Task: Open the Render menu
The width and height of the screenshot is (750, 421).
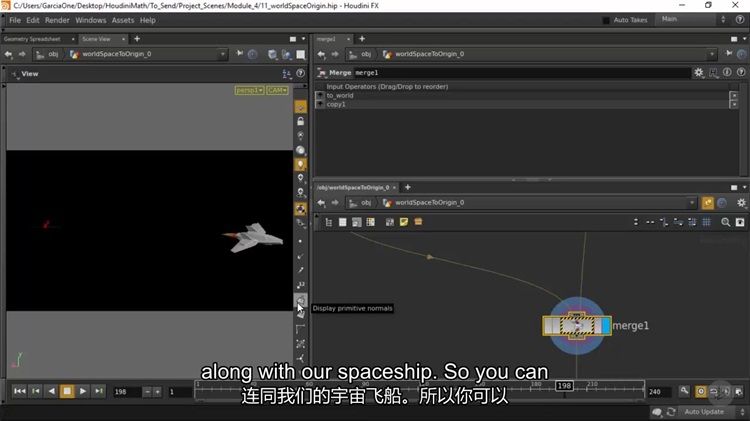Action: click(x=57, y=20)
